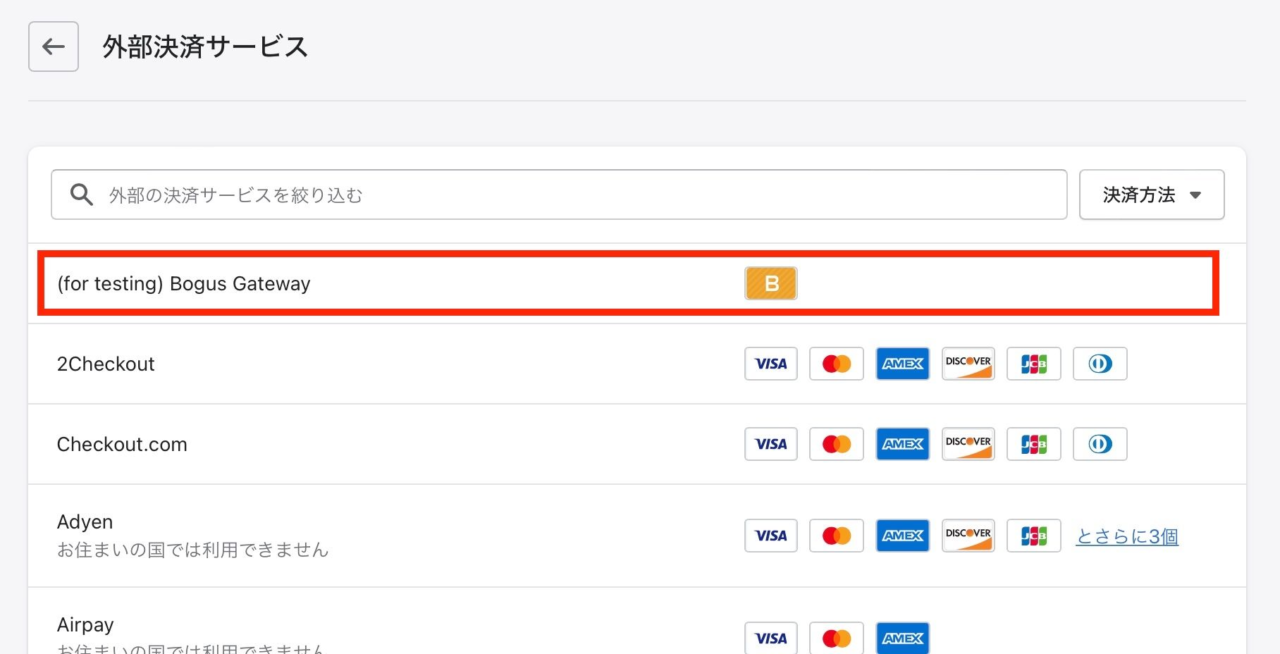Screen dimensions: 1280x654
Task: Click the とさらに3個 link in Adyen row
Action: click(1127, 537)
